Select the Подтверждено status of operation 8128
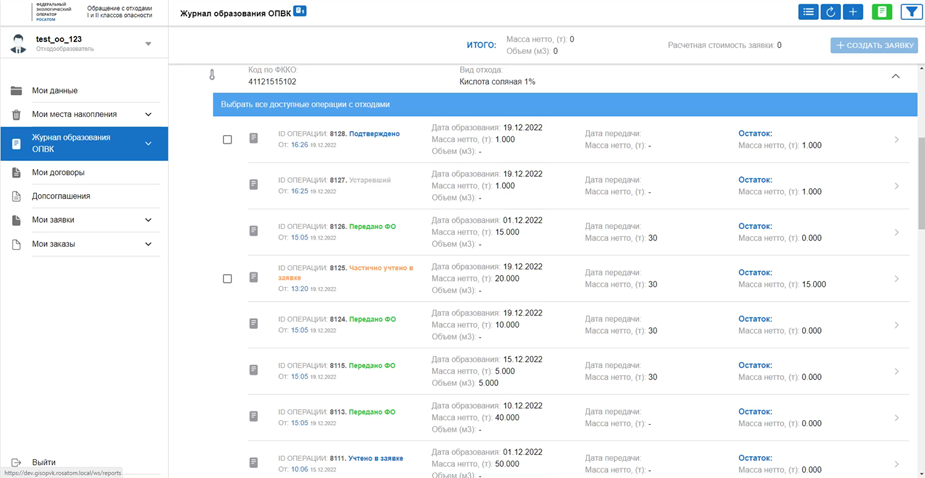925x478 pixels. pos(375,134)
